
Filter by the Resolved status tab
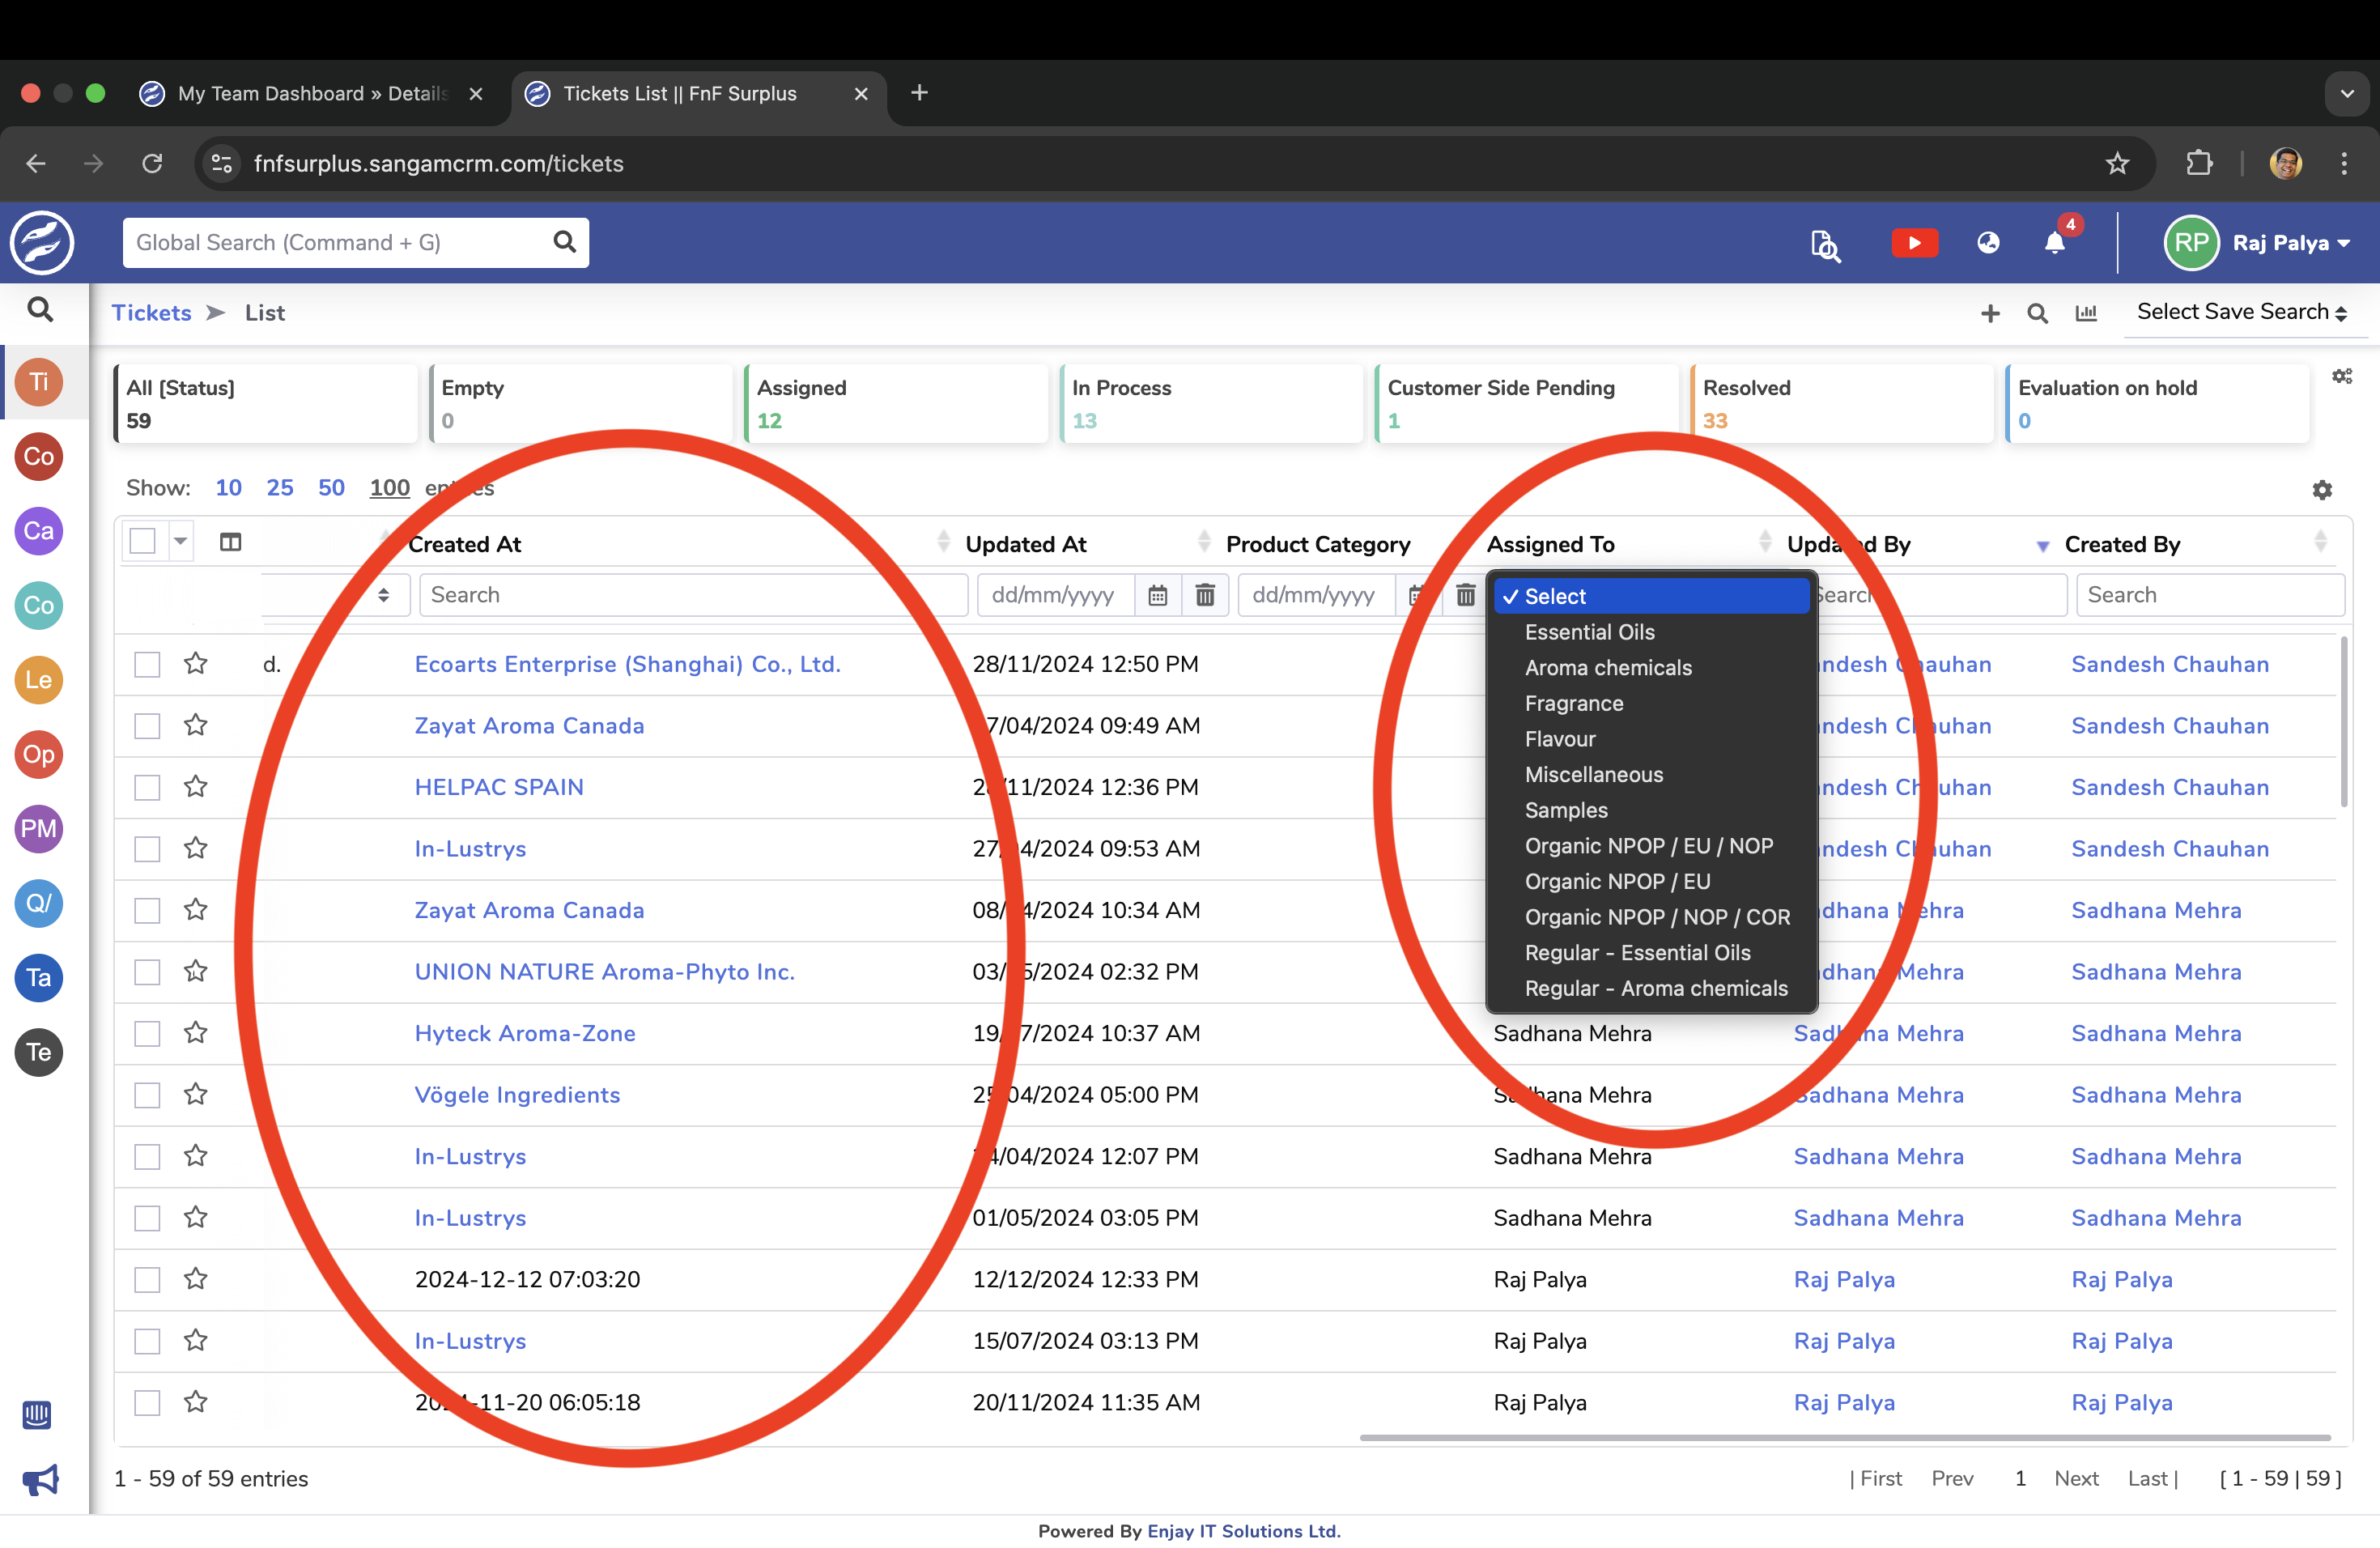coord(1840,403)
